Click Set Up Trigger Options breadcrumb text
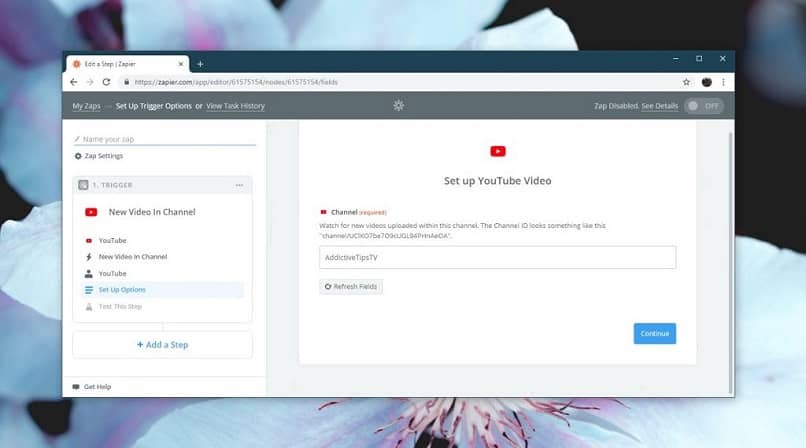The height and width of the screenshot is (448, 806). 154,106
